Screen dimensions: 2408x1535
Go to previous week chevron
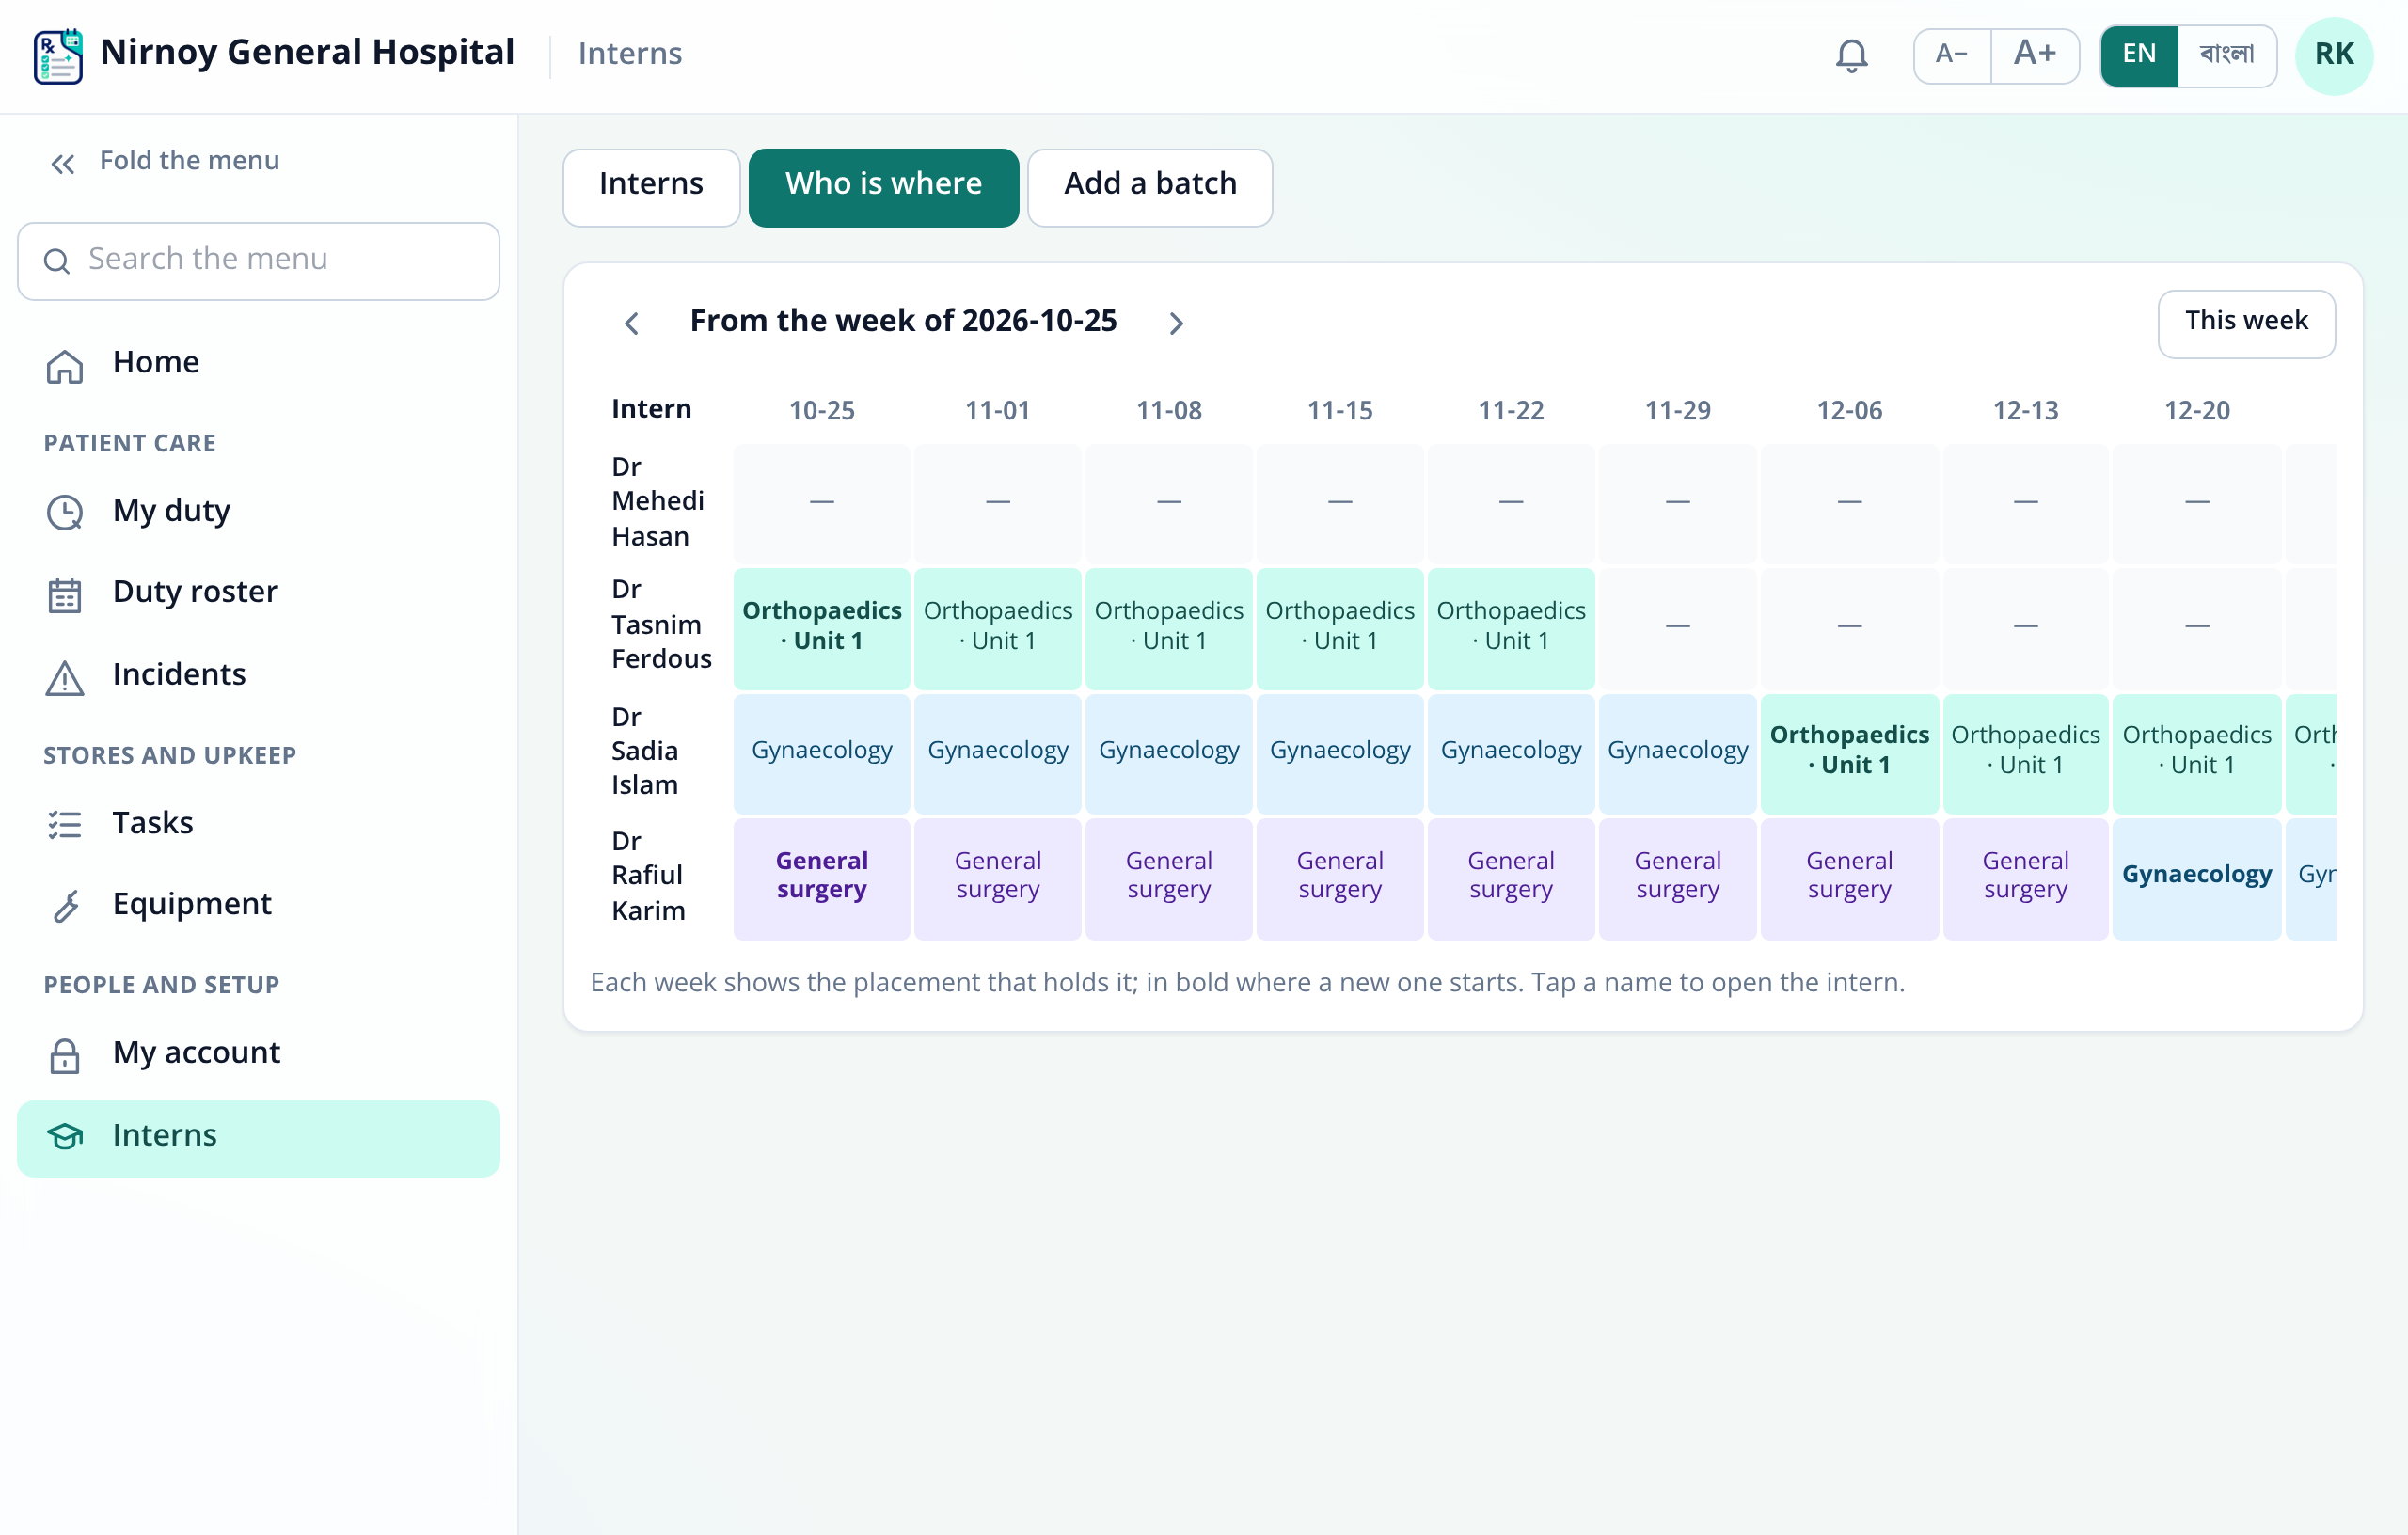coord(631,323)
